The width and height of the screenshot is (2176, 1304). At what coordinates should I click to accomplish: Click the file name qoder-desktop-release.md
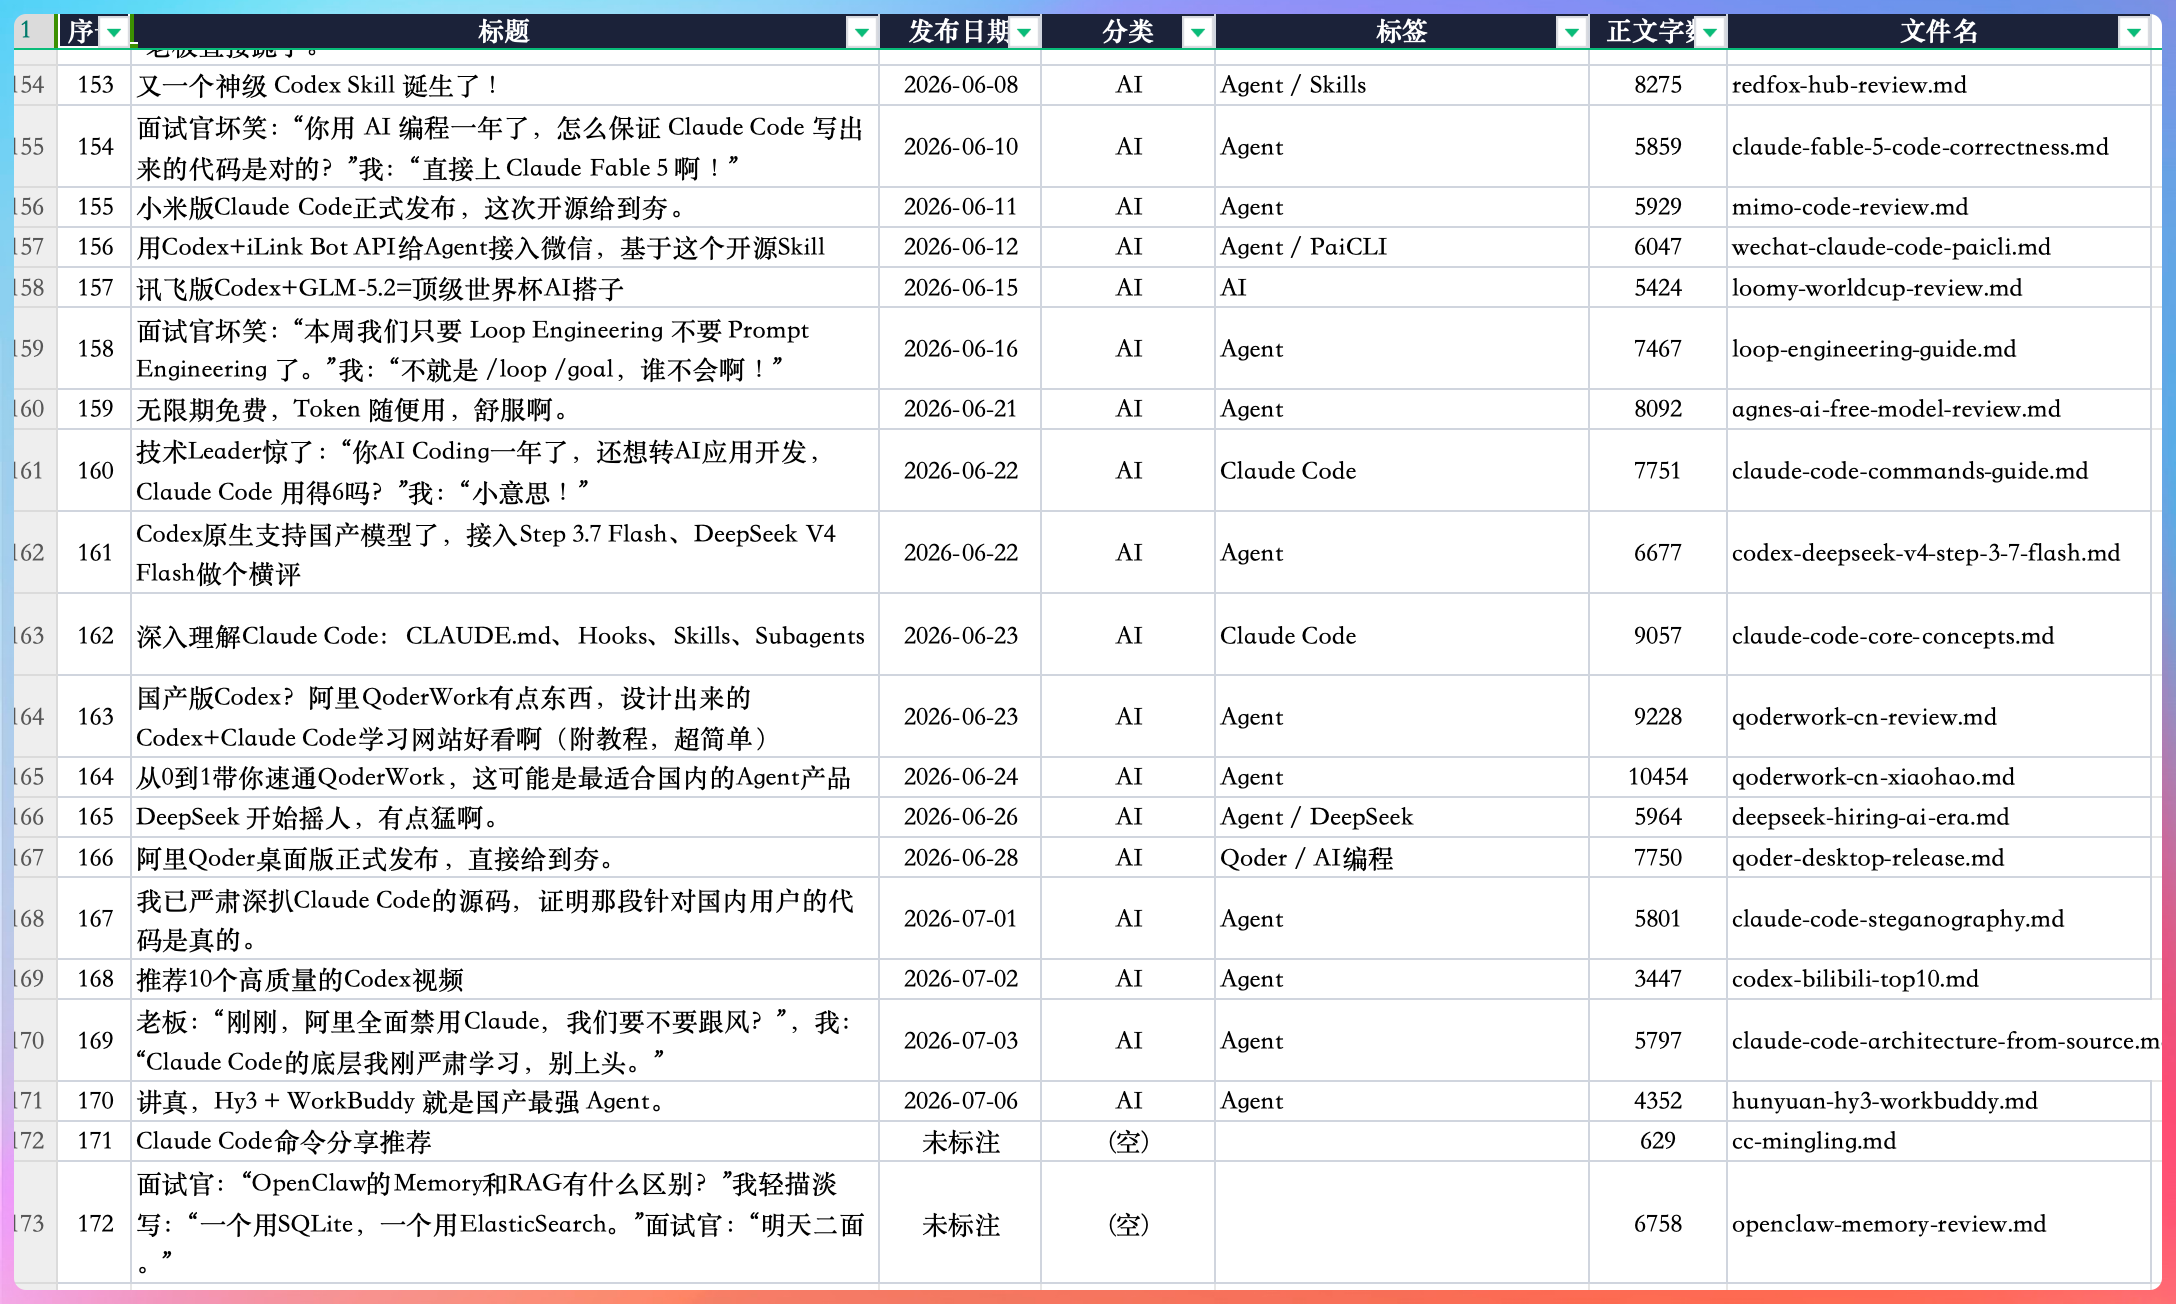(1868, 858)
